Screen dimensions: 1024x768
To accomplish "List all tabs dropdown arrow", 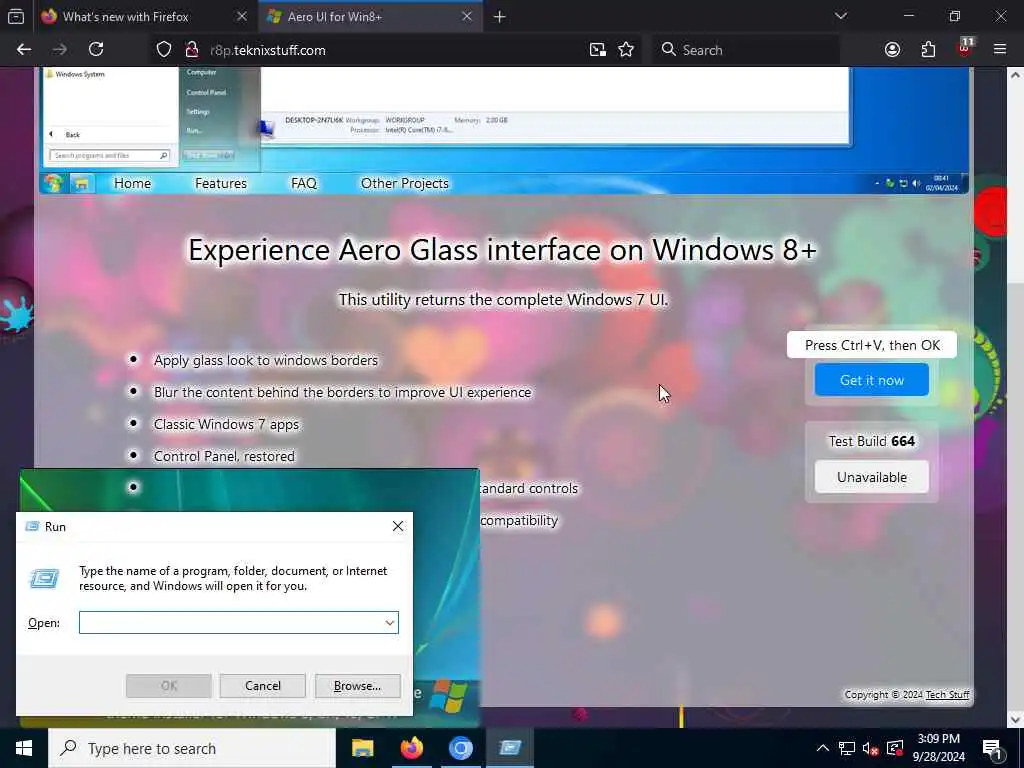I will point(840,16).
